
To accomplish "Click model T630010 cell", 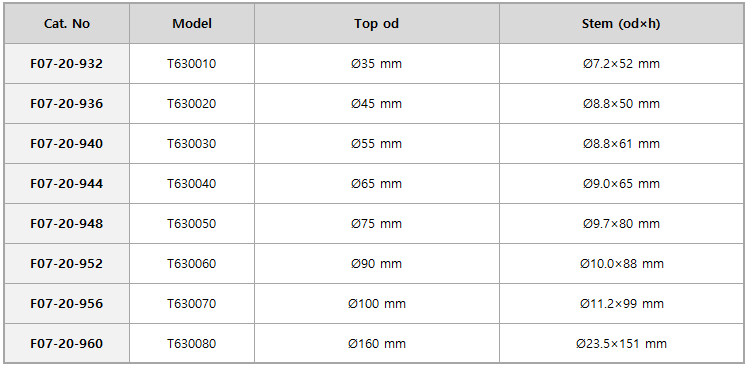I will (192, 63).
